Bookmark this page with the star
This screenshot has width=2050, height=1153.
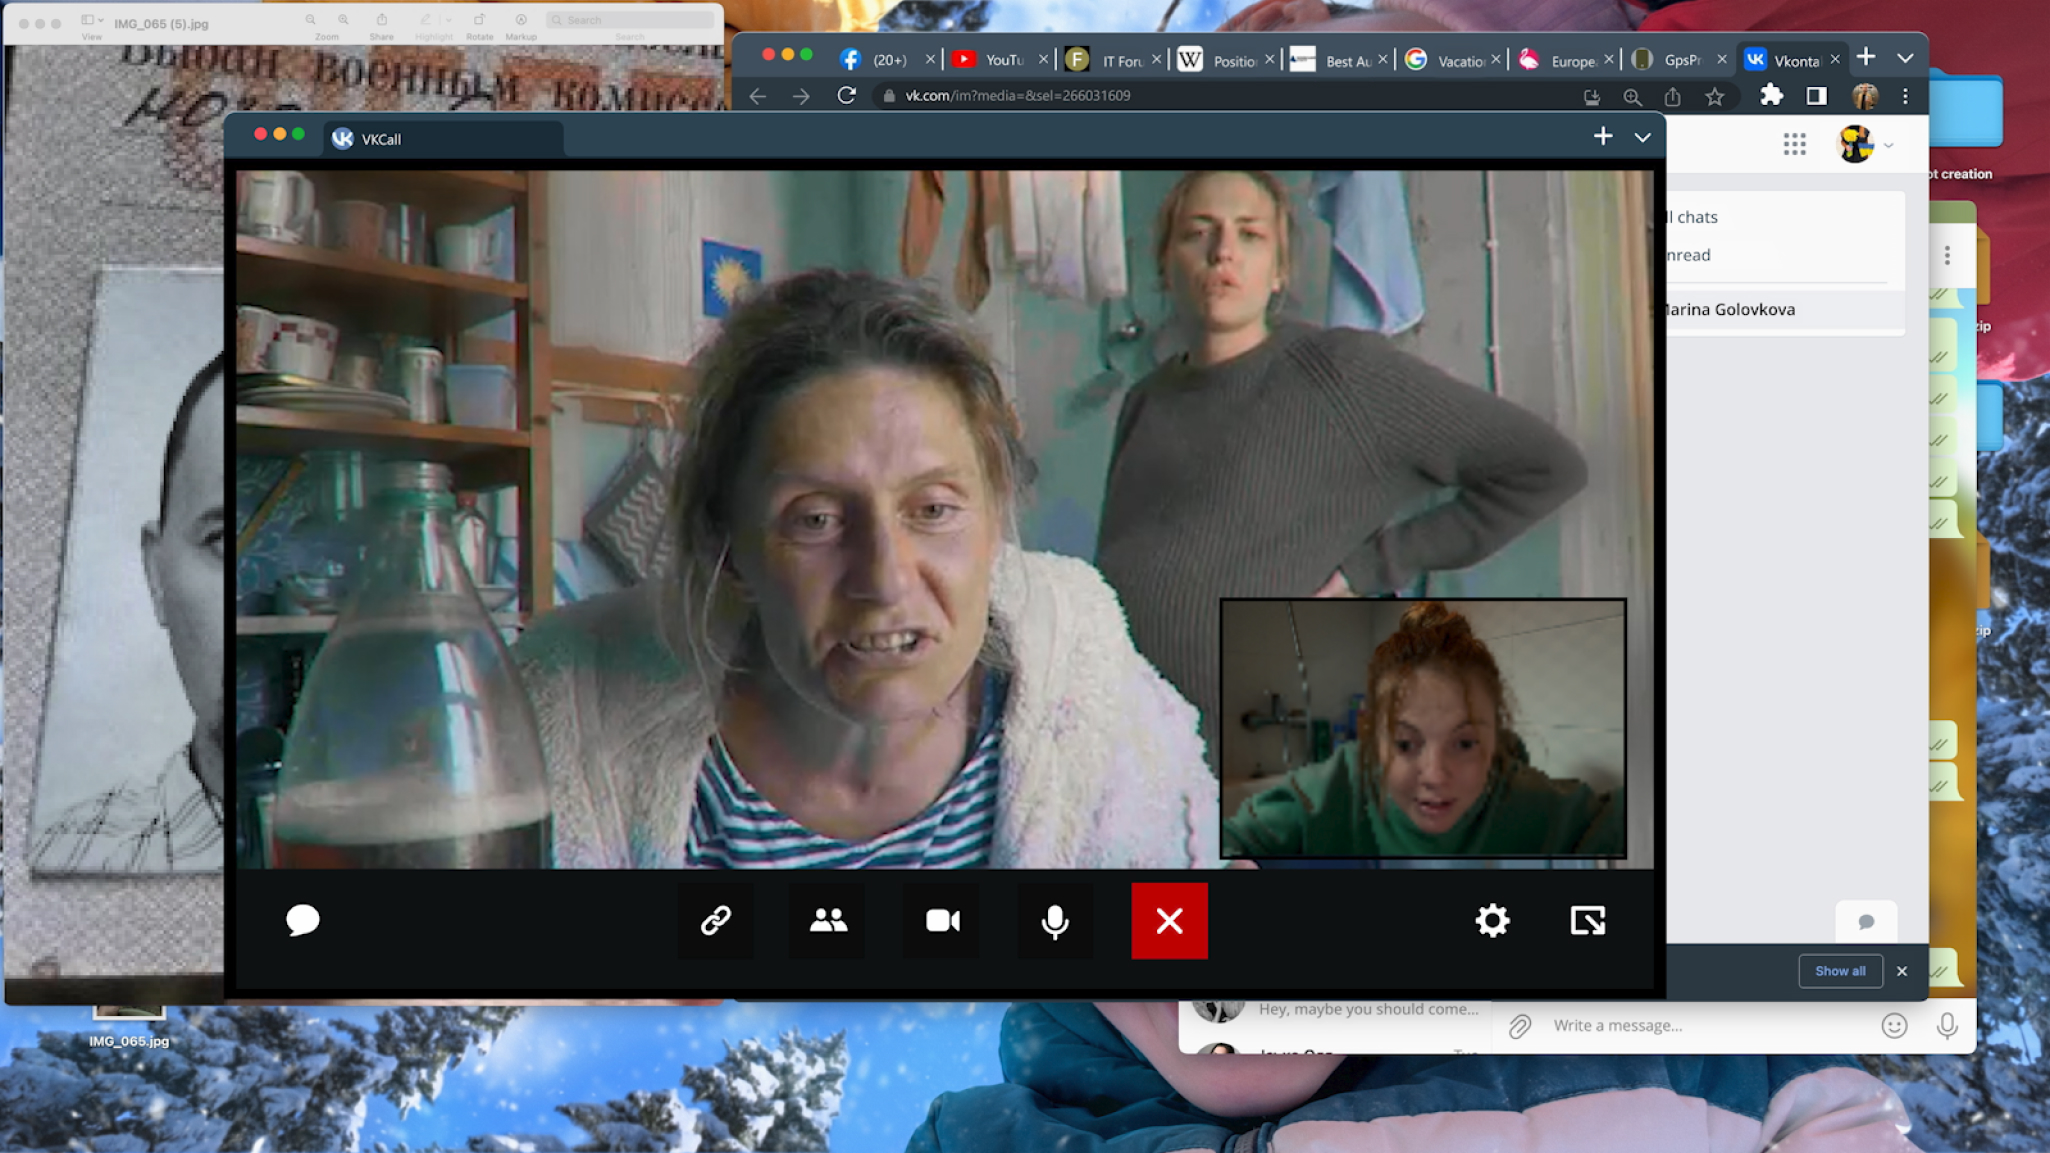tap(1715, 96)
